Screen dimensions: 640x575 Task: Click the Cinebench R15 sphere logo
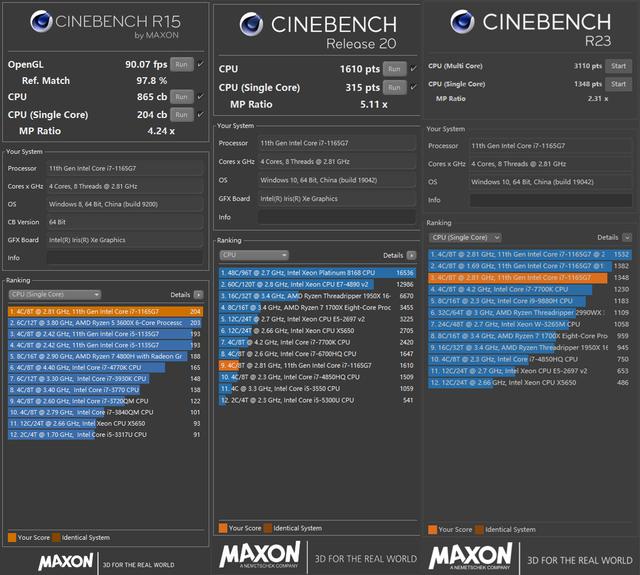[x=41, y=21]
